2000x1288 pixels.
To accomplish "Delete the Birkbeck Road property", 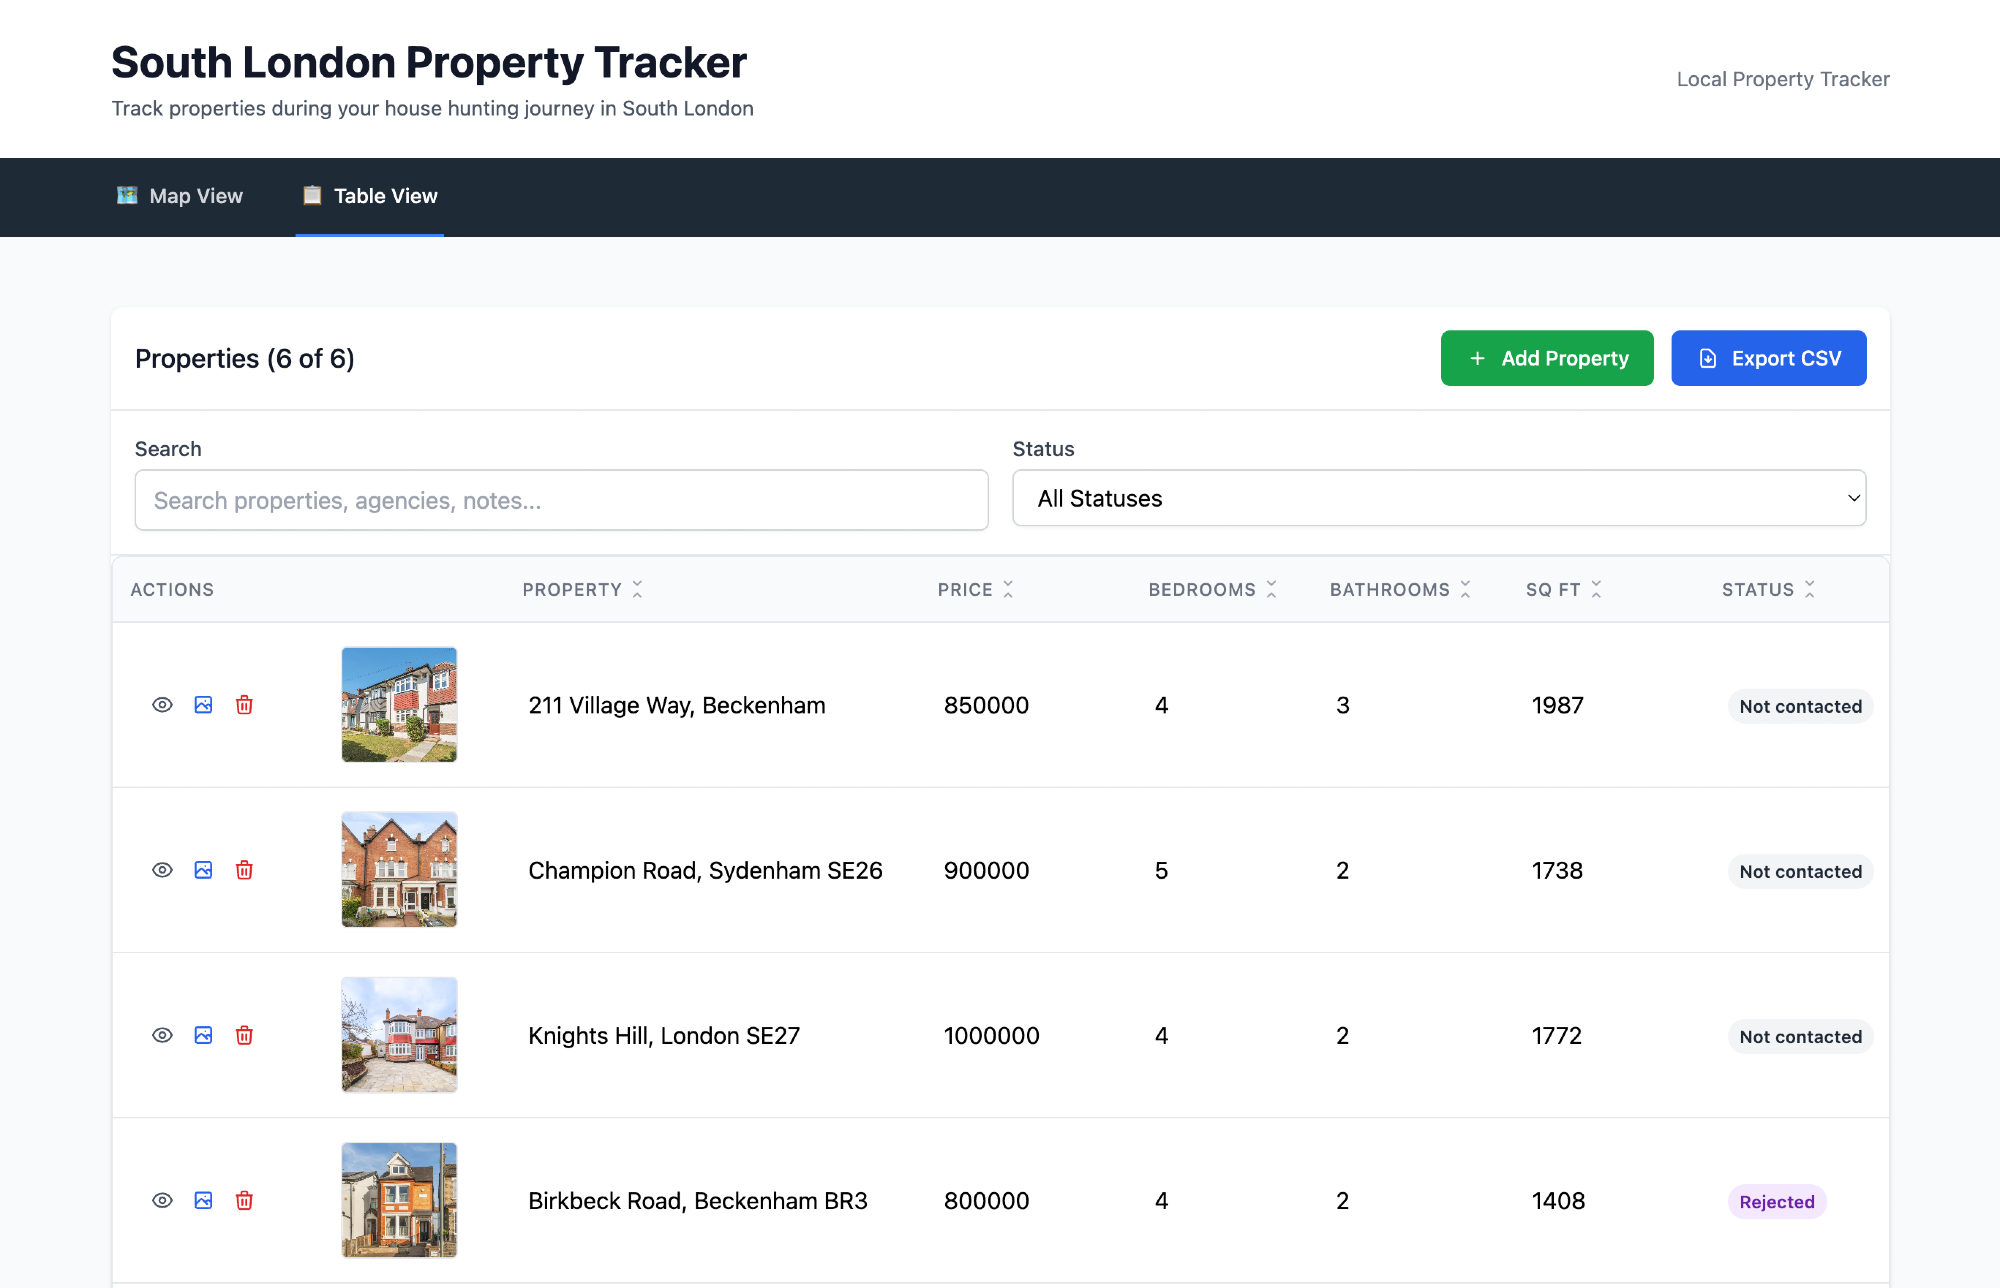I will [244, 1200].
